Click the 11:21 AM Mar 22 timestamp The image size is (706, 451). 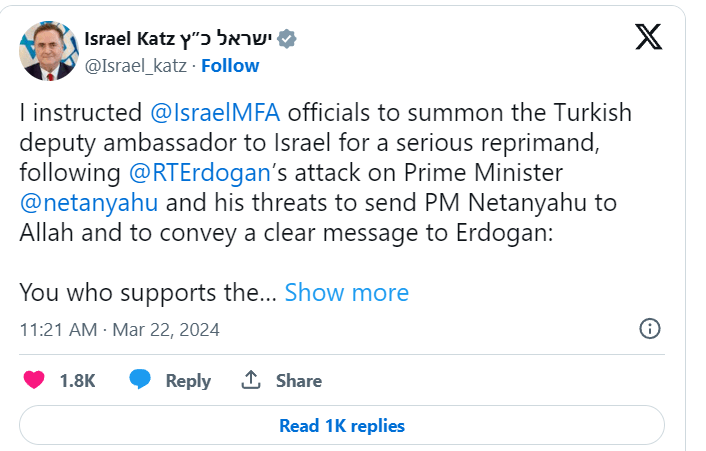(119, 329)
